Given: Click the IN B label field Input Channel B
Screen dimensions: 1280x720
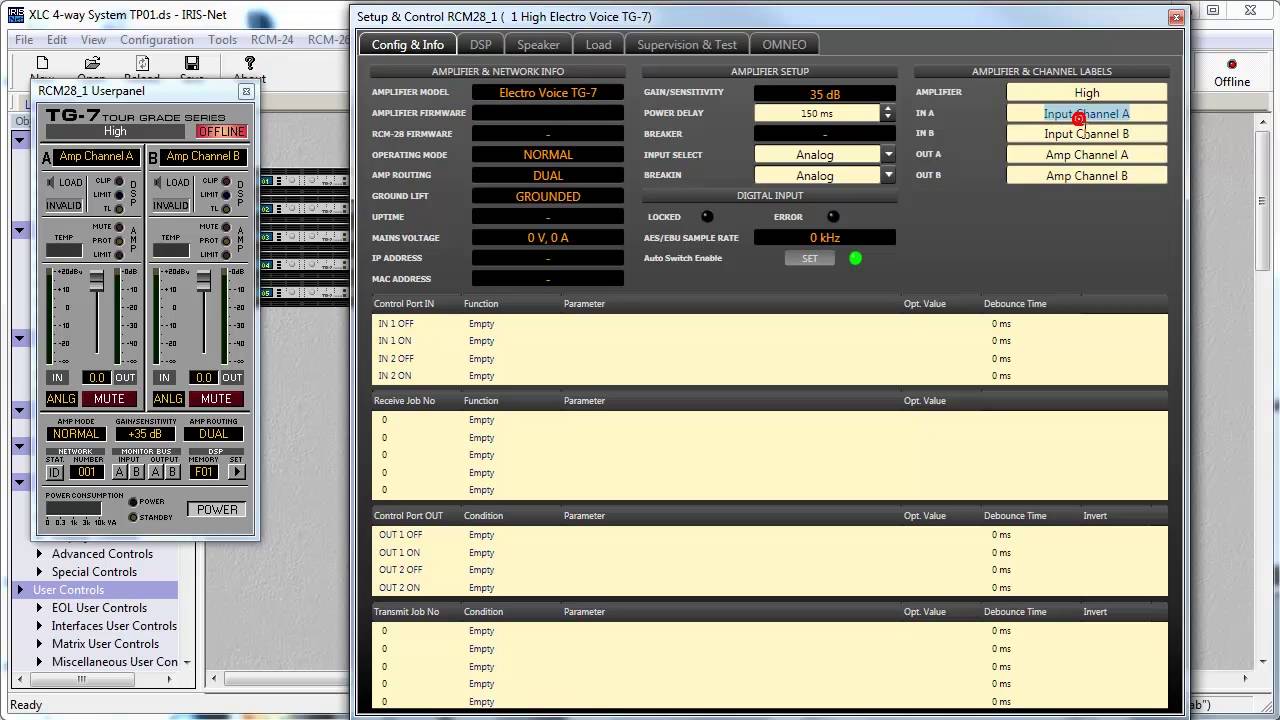Looking at the screenshot, I should (1087, 134).
